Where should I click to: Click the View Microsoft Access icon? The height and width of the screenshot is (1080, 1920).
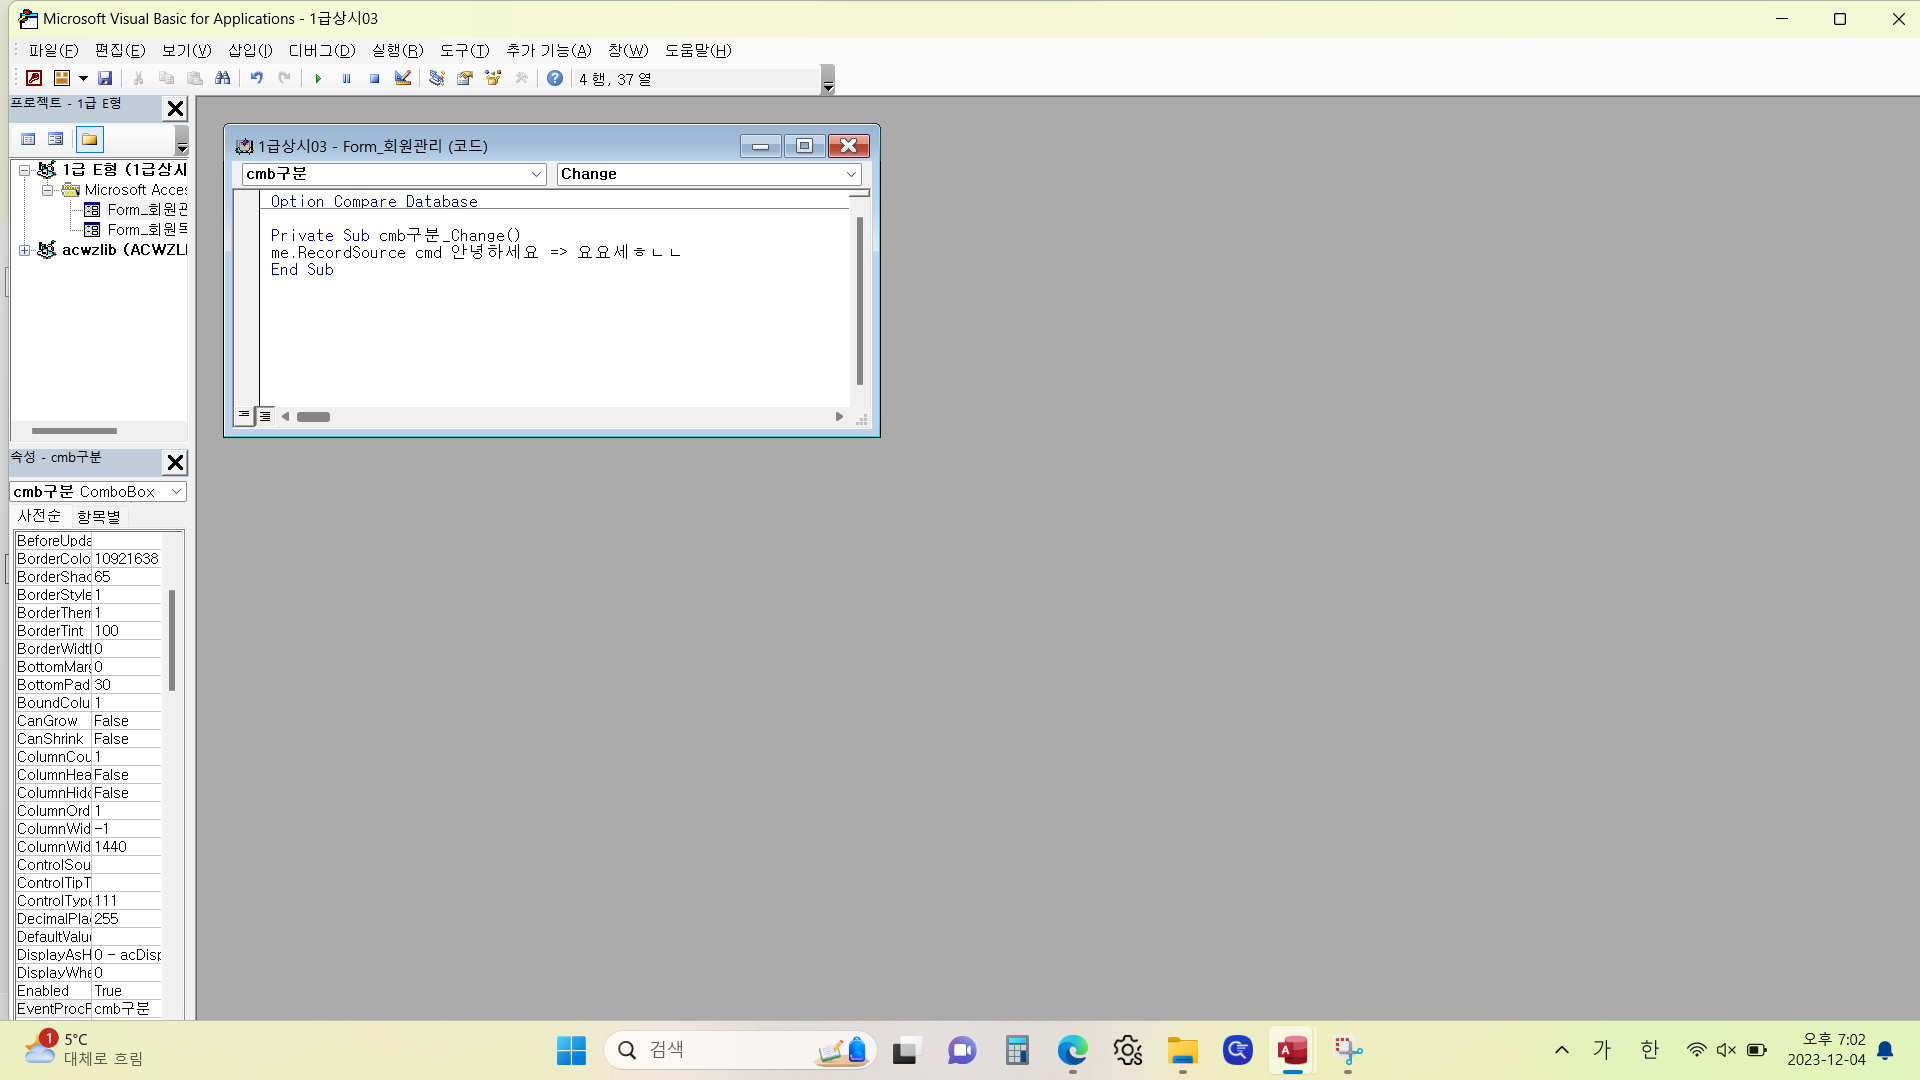(34, 78)
